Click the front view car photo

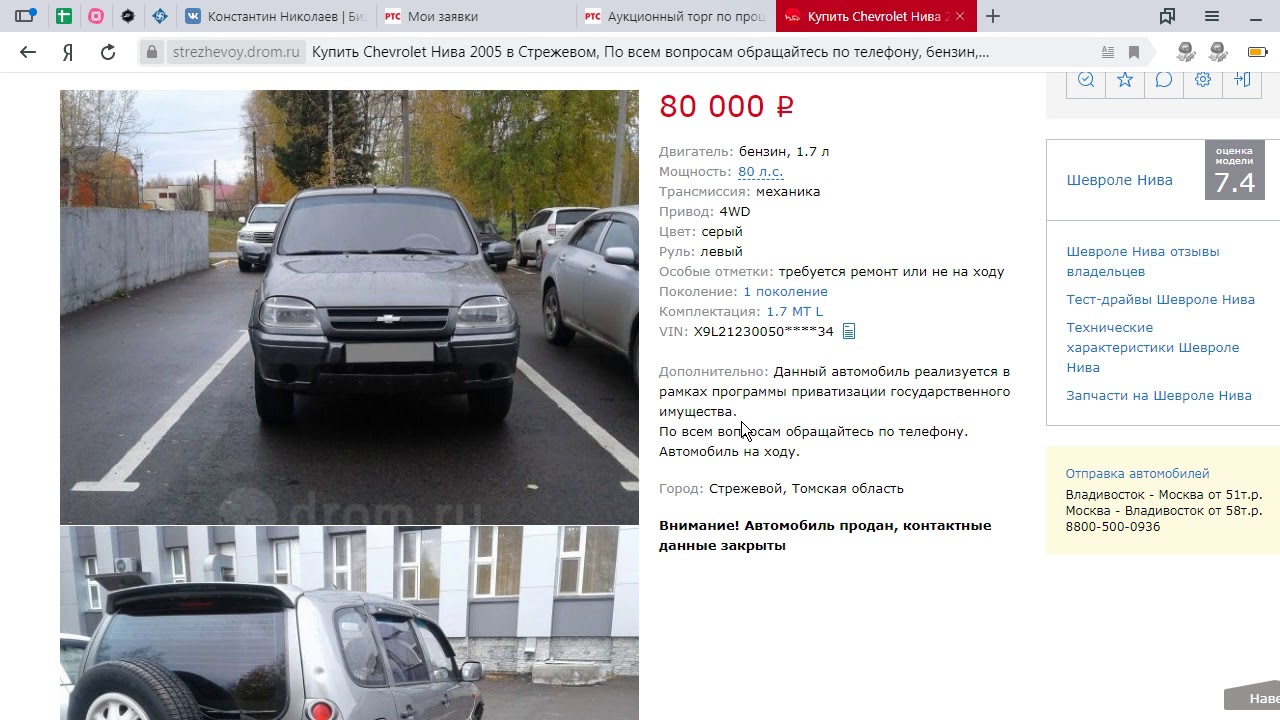[x=349, y=307]
